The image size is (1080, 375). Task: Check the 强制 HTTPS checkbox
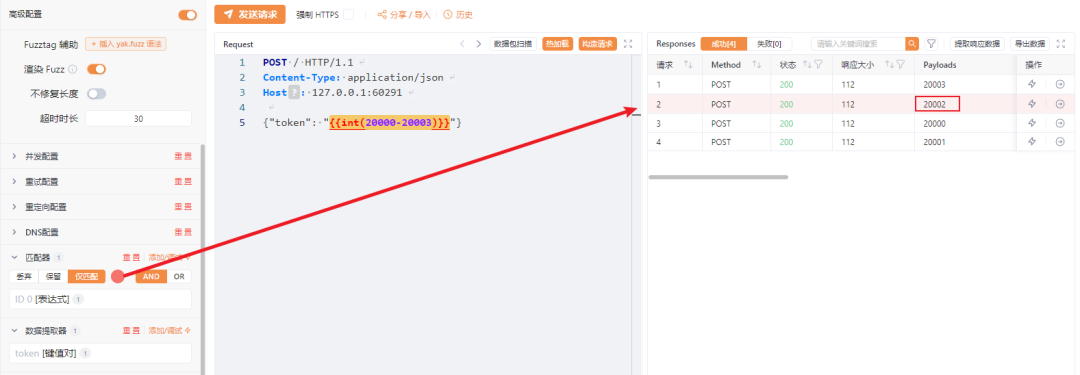(349, 14)
